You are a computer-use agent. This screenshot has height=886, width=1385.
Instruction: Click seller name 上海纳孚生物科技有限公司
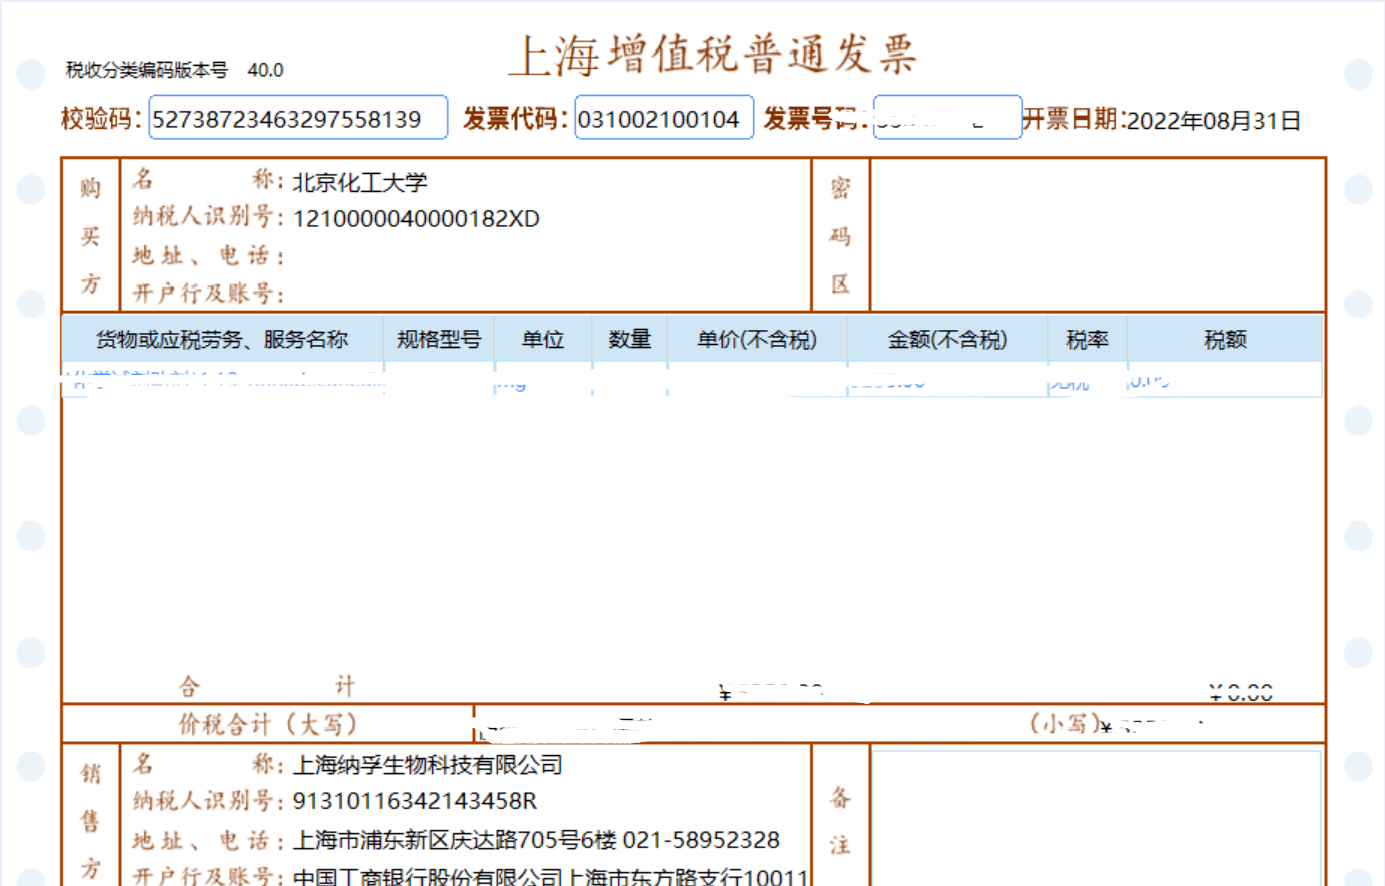click(x=427, y=765)
